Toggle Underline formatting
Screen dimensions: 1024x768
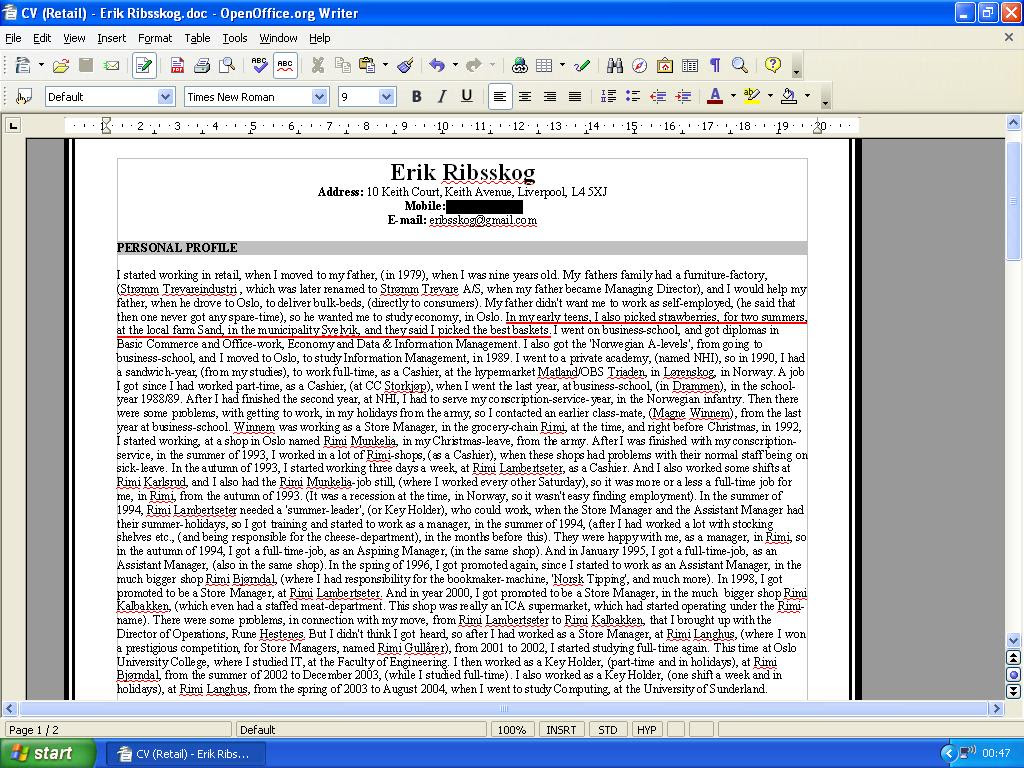pyautogui.click(x=466, y=97)
